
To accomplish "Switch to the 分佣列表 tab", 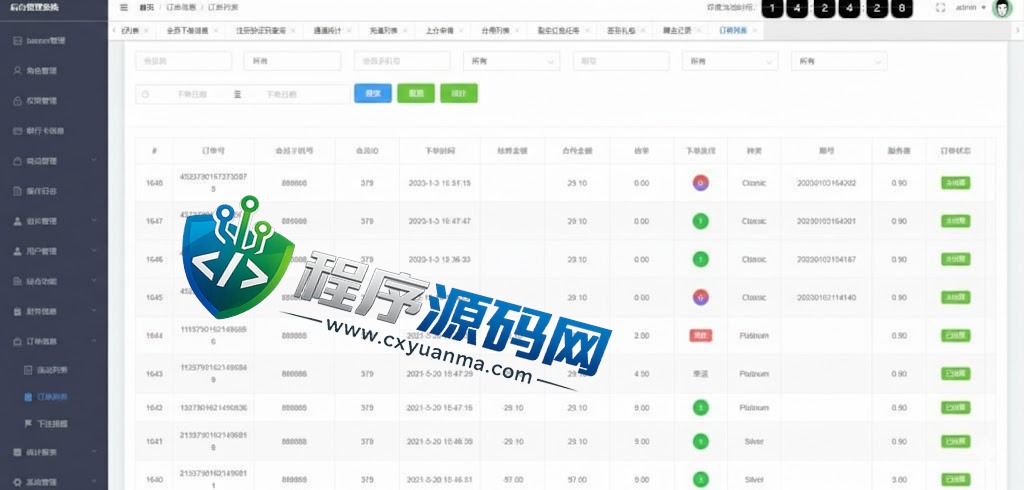I will coord(495,31).
